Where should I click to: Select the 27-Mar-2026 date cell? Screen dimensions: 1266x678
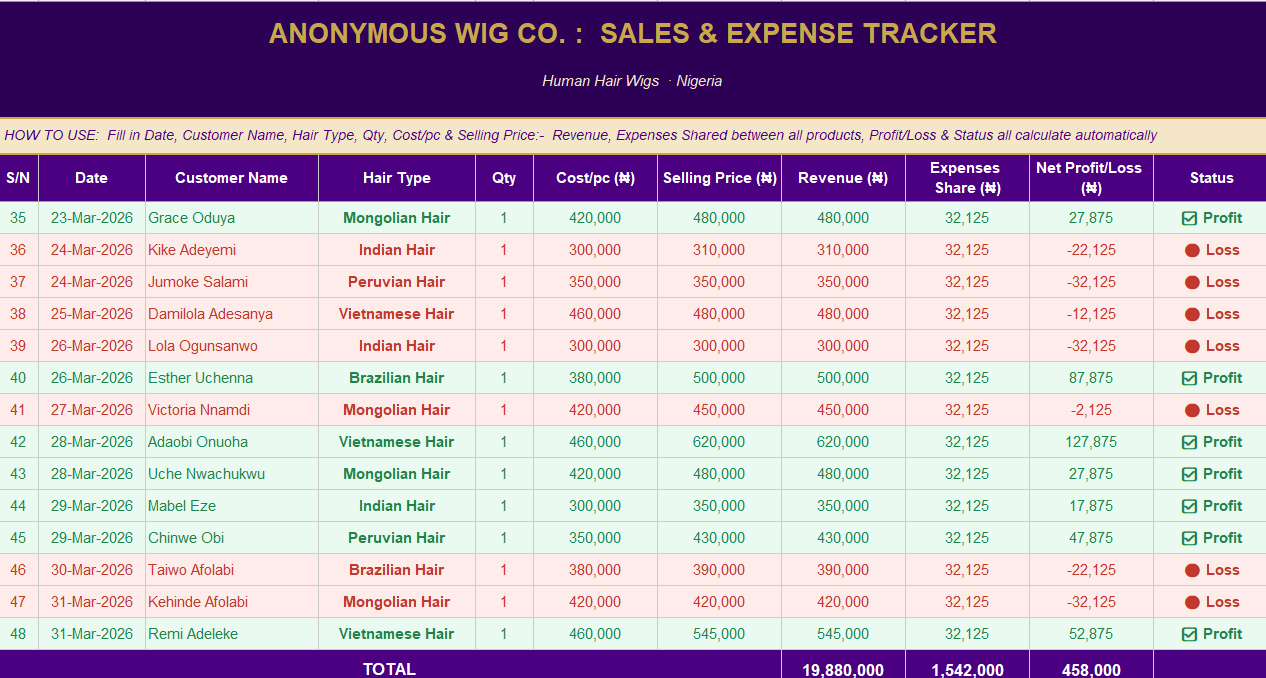[x=92, y=410]
